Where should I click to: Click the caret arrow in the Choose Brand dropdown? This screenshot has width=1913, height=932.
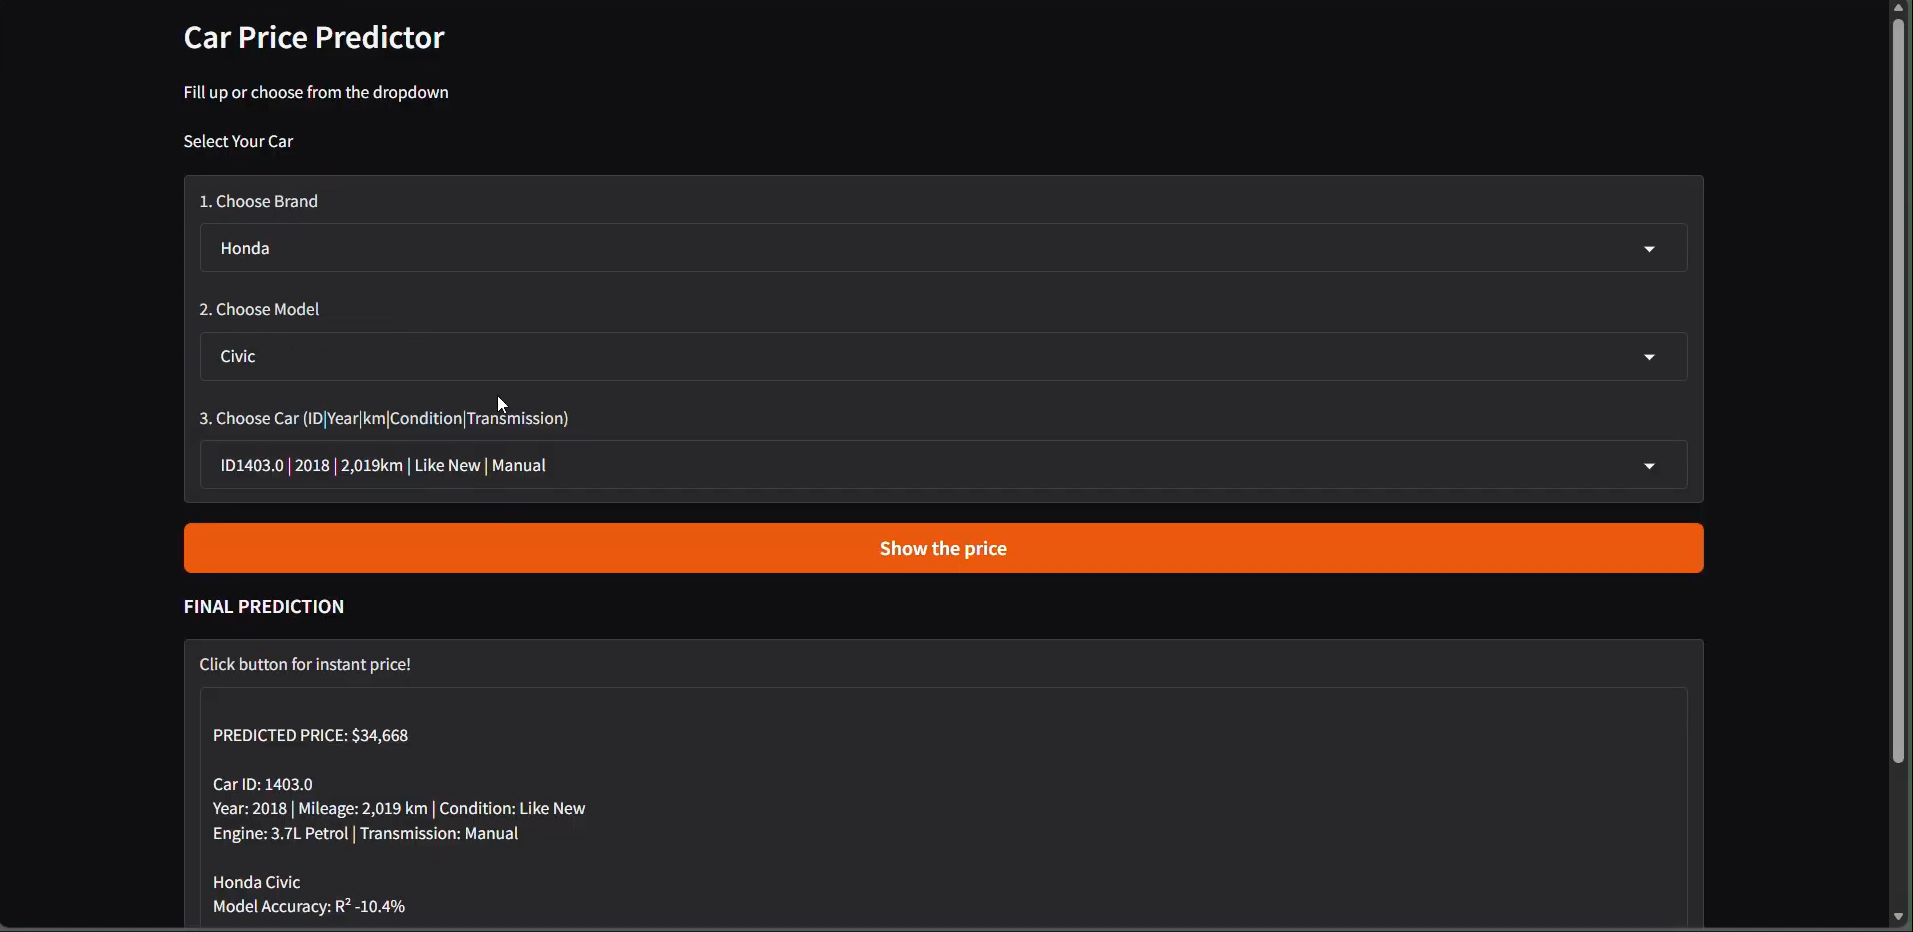tap(1649, 249)
